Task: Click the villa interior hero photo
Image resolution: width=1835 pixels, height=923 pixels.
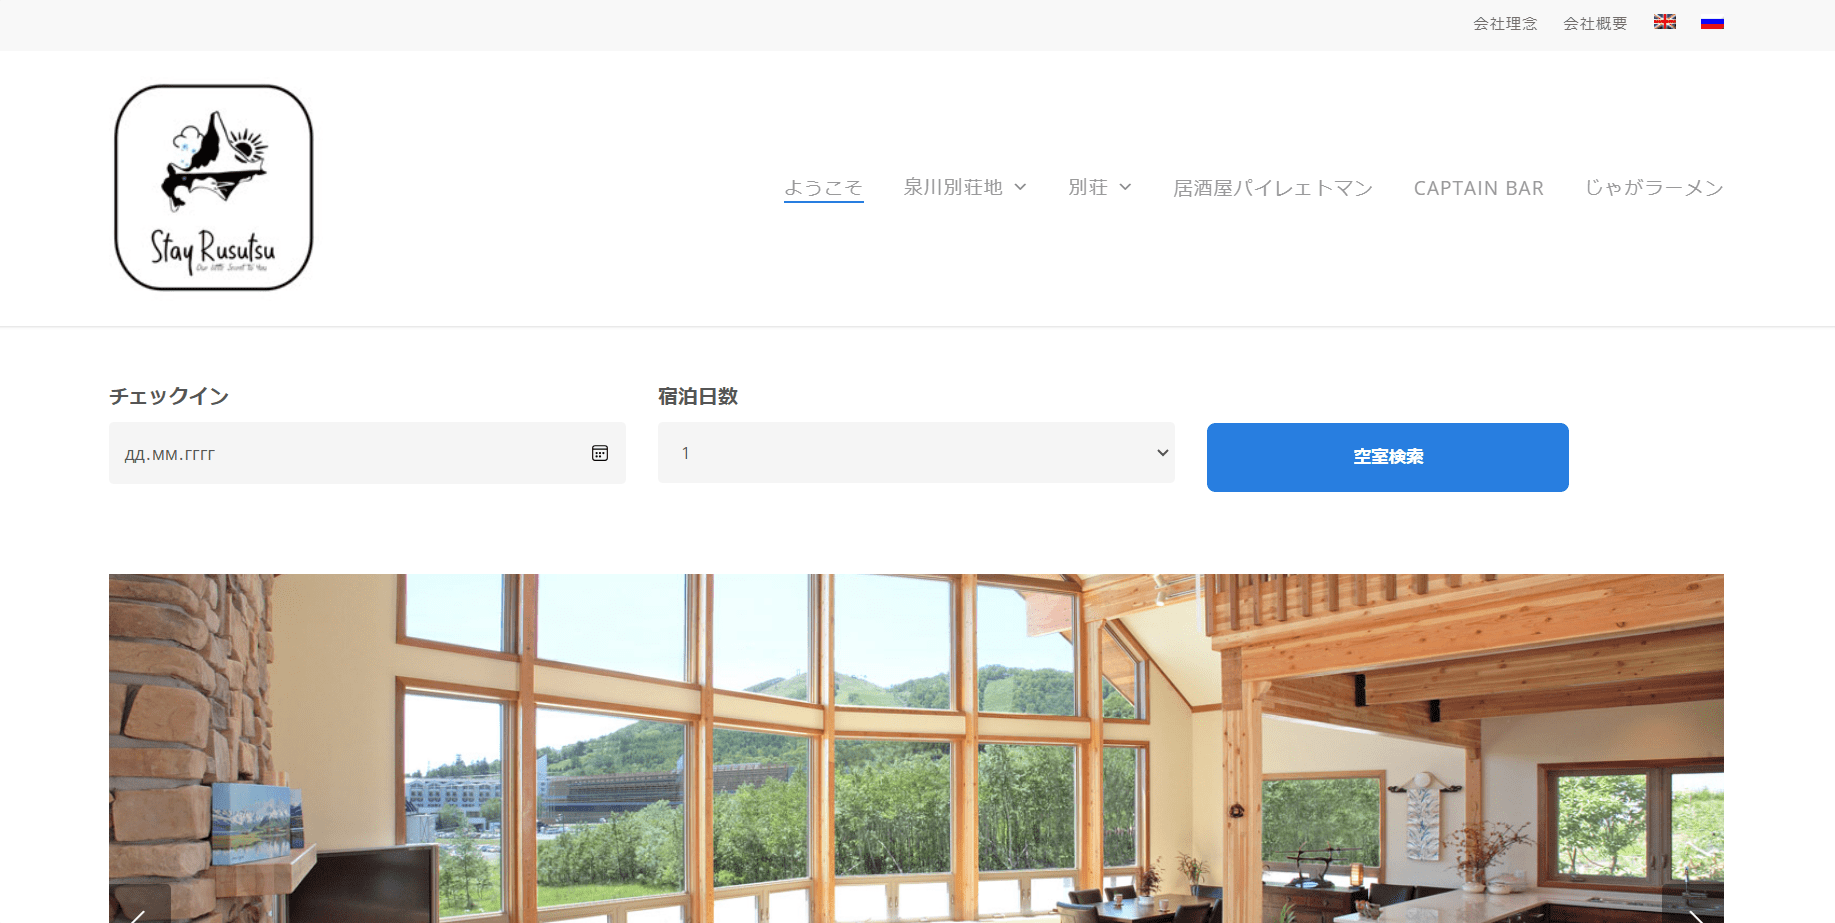Action: pyautogui.click(x=916, y=748)
